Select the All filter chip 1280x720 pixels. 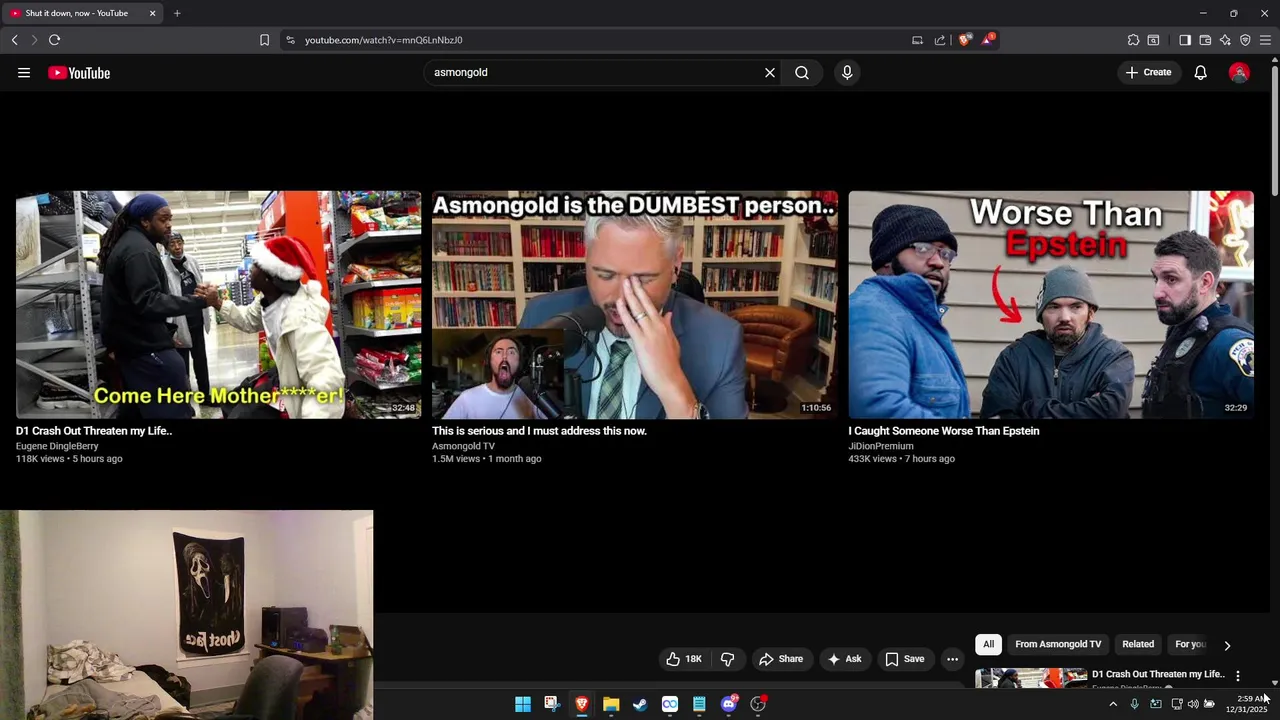[988, 644]
